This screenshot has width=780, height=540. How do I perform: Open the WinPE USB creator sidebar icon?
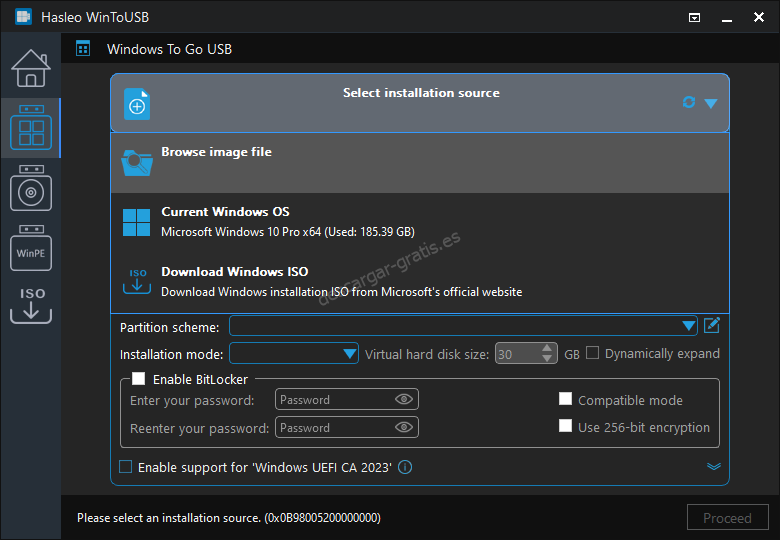[31, 248]
